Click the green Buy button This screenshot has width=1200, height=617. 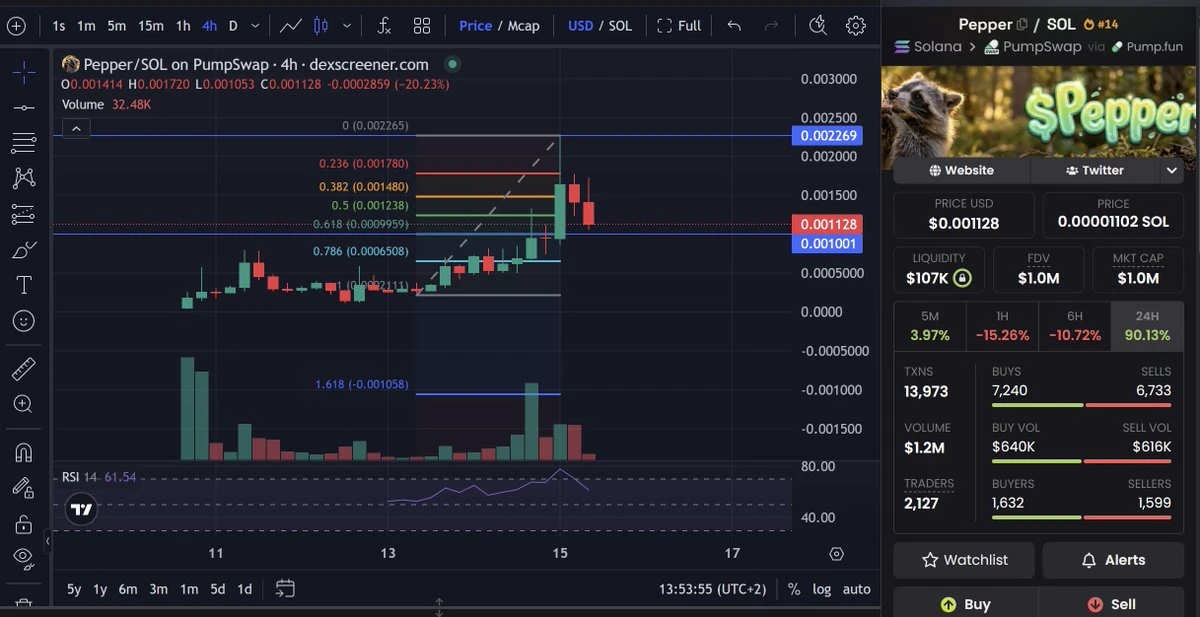tap(965, 604)
